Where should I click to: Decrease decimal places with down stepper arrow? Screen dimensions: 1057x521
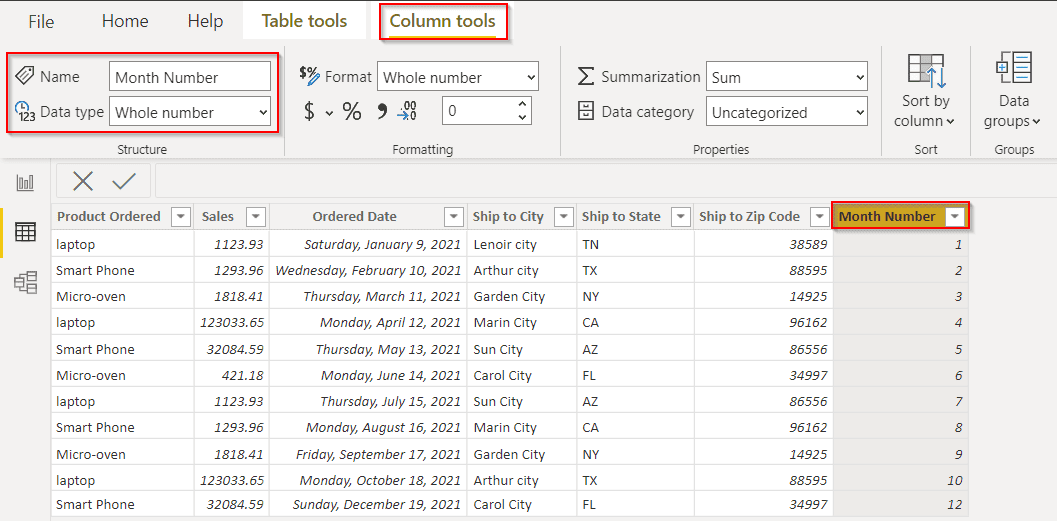(522, 118)
